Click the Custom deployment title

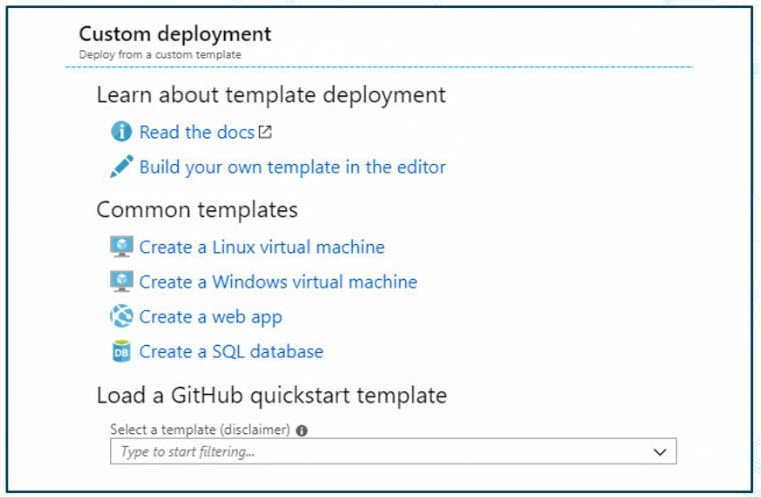coord(175,34)
